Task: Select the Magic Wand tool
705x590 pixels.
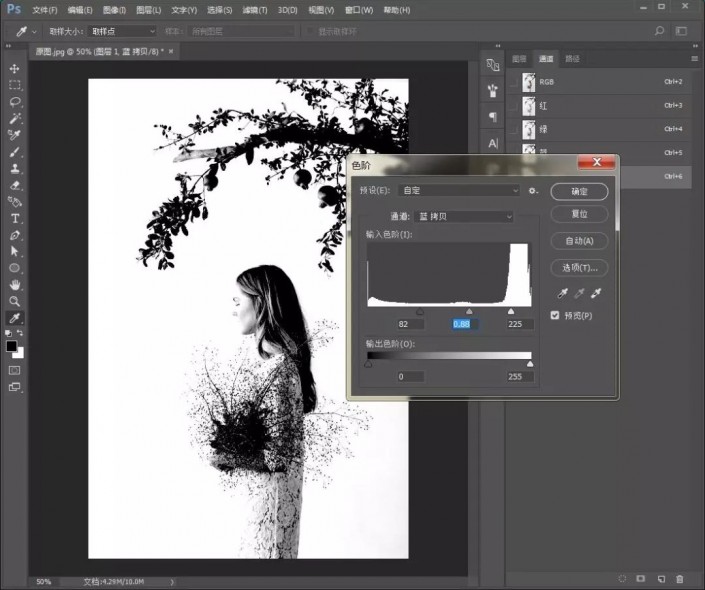Action: point(15,118)
